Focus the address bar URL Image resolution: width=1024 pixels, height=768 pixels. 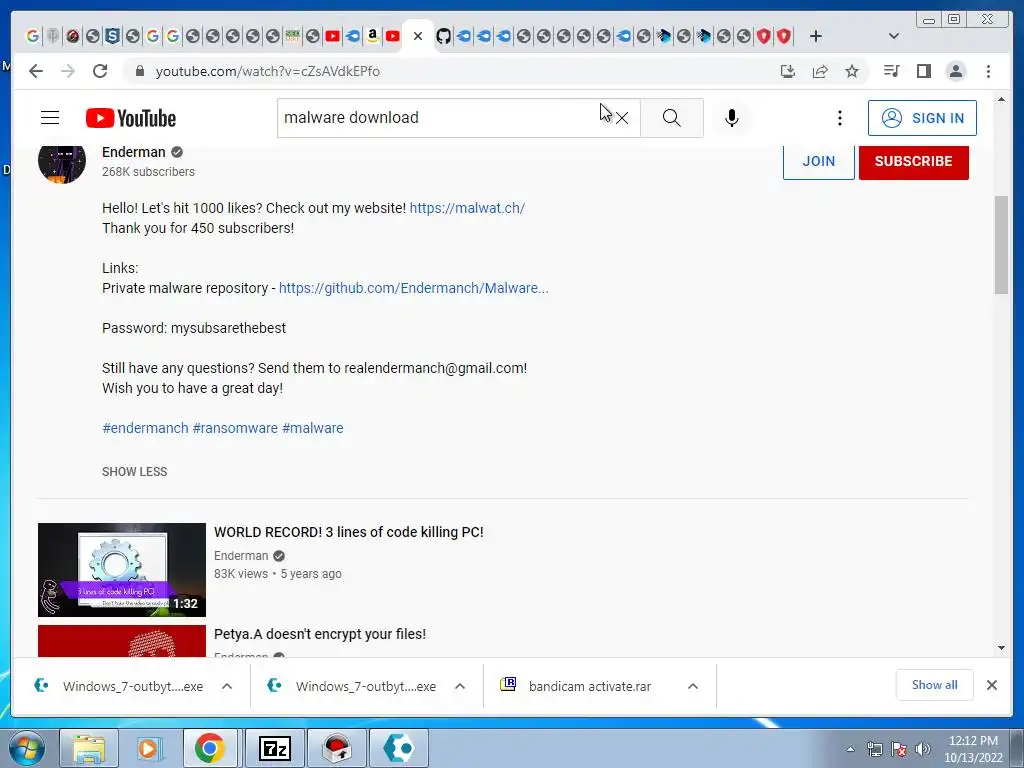coord(267,71)
